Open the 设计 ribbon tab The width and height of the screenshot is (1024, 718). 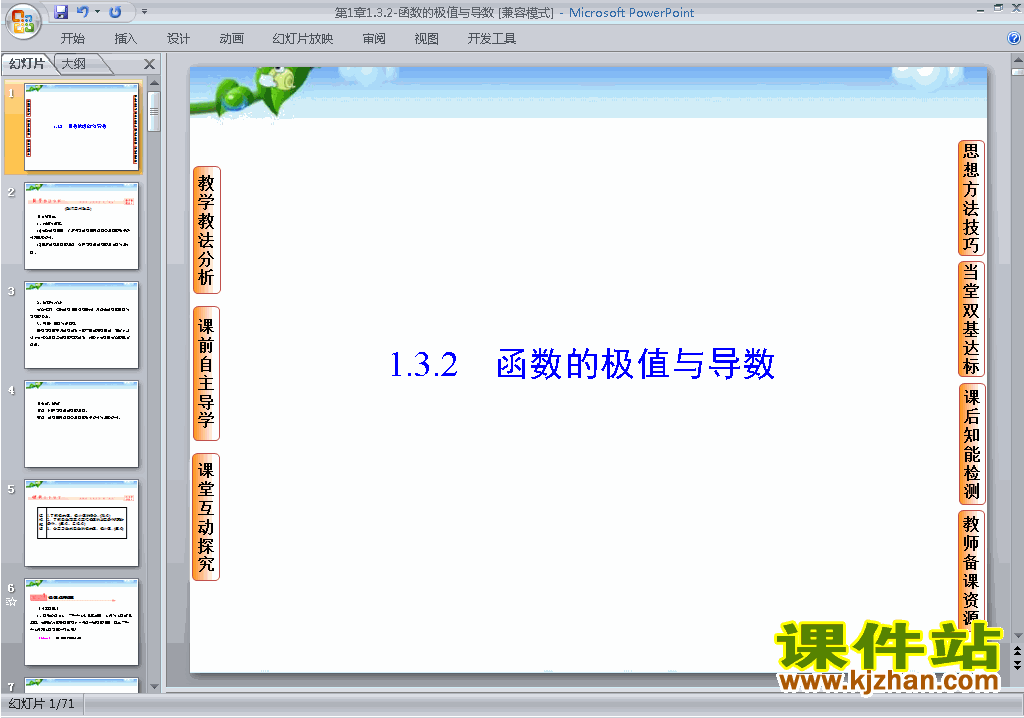pyautogui.click(x=178, y=39)
